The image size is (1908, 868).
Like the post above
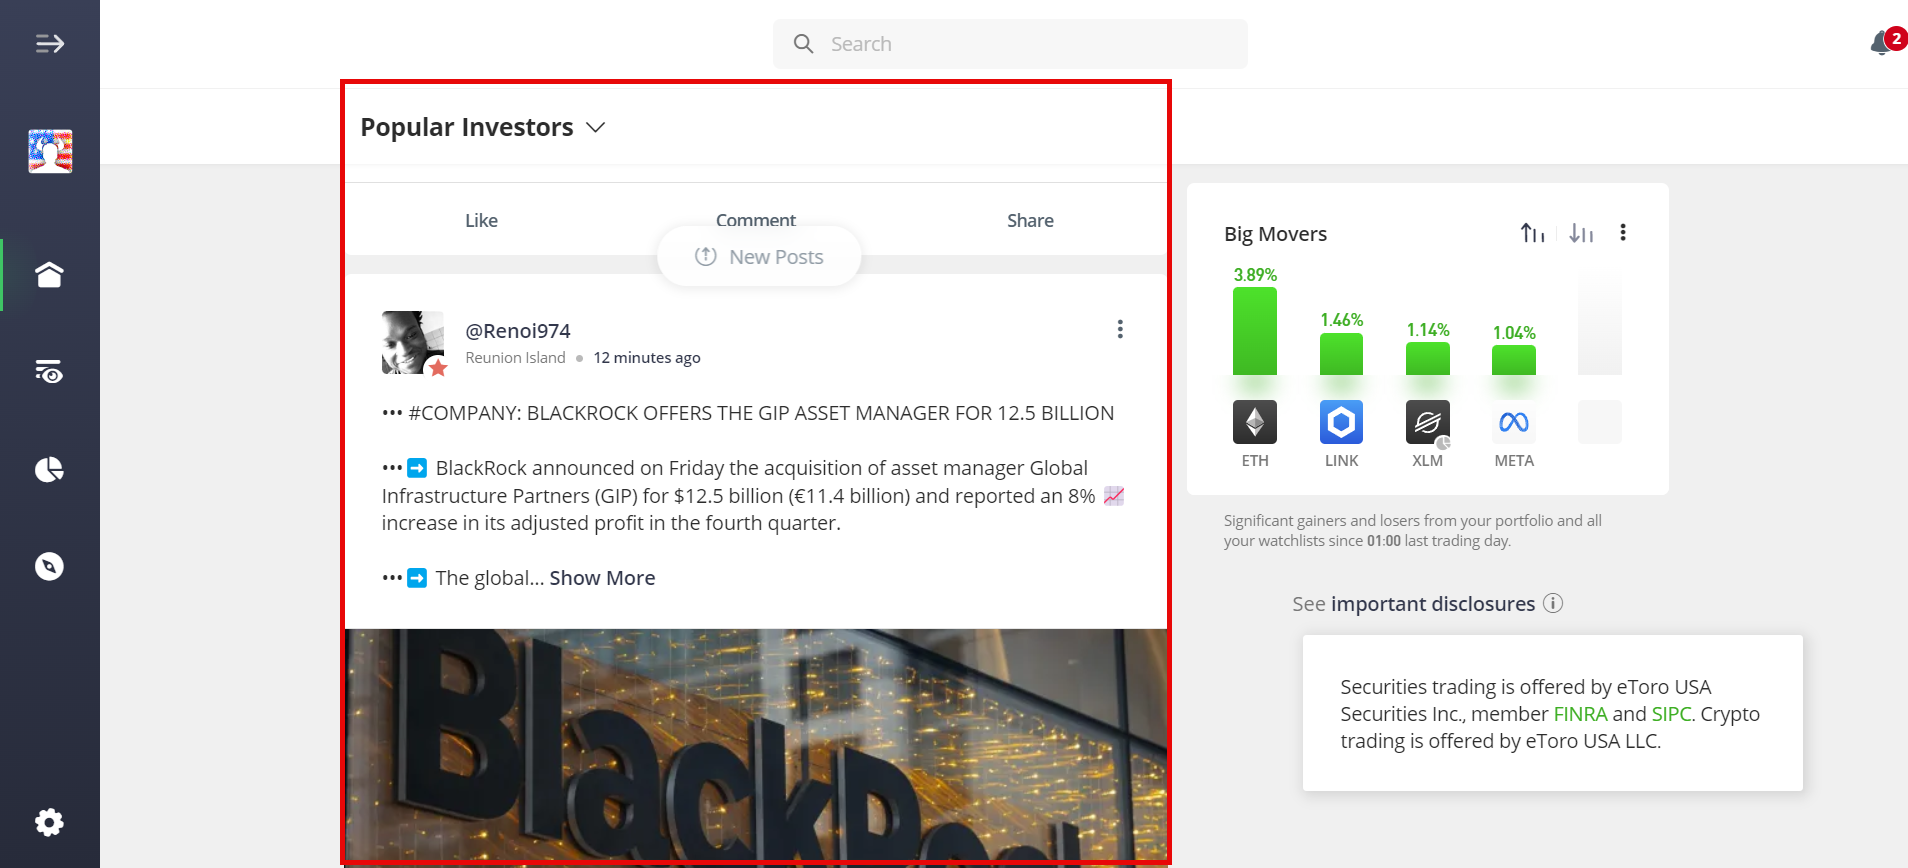point(481,220)
